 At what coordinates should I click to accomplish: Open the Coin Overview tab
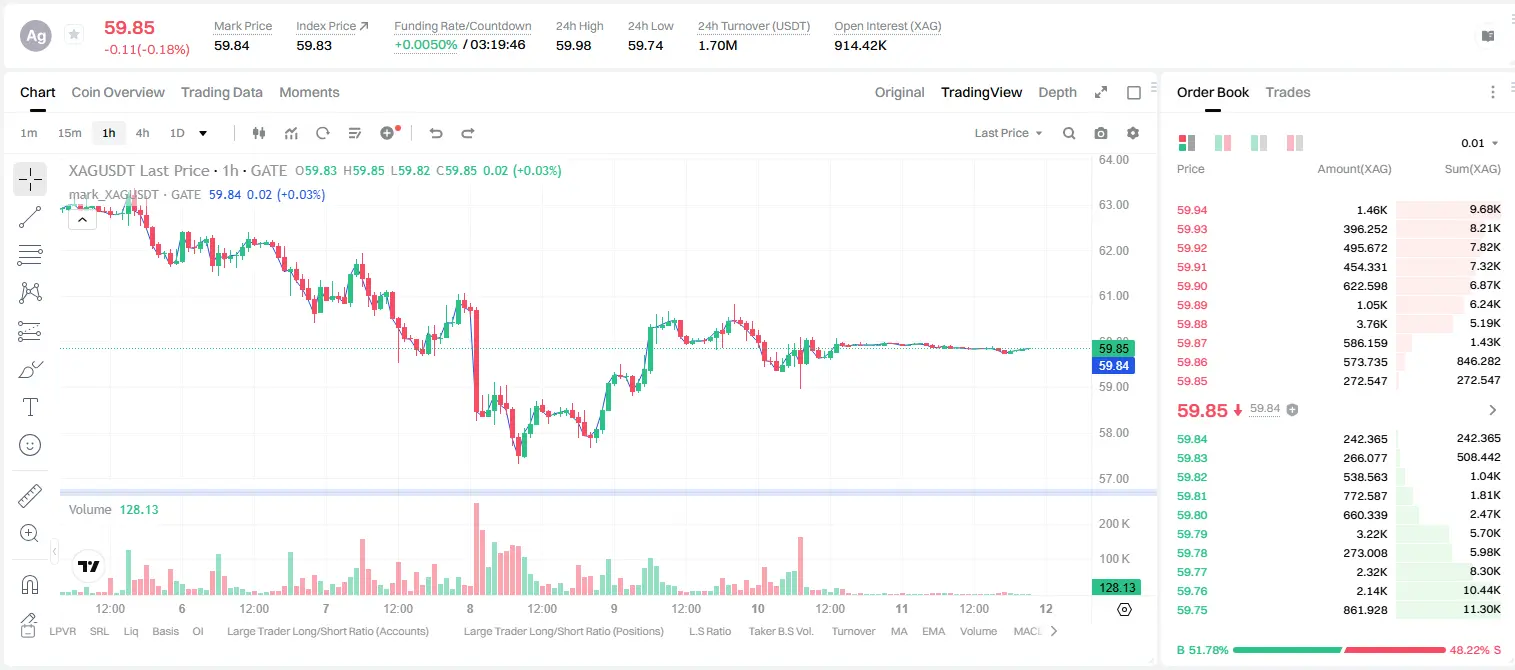point(118,92)
